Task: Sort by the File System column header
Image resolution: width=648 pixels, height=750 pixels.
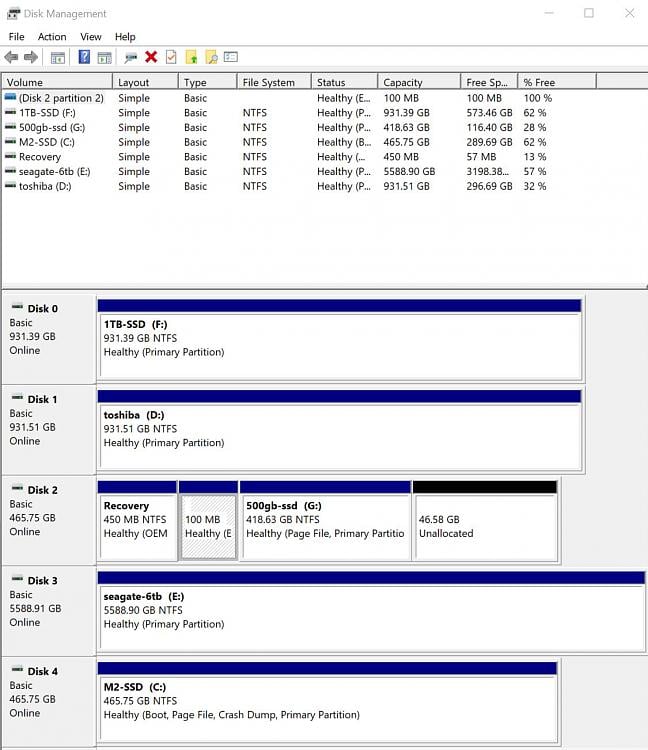Action: tap(274, 82)
